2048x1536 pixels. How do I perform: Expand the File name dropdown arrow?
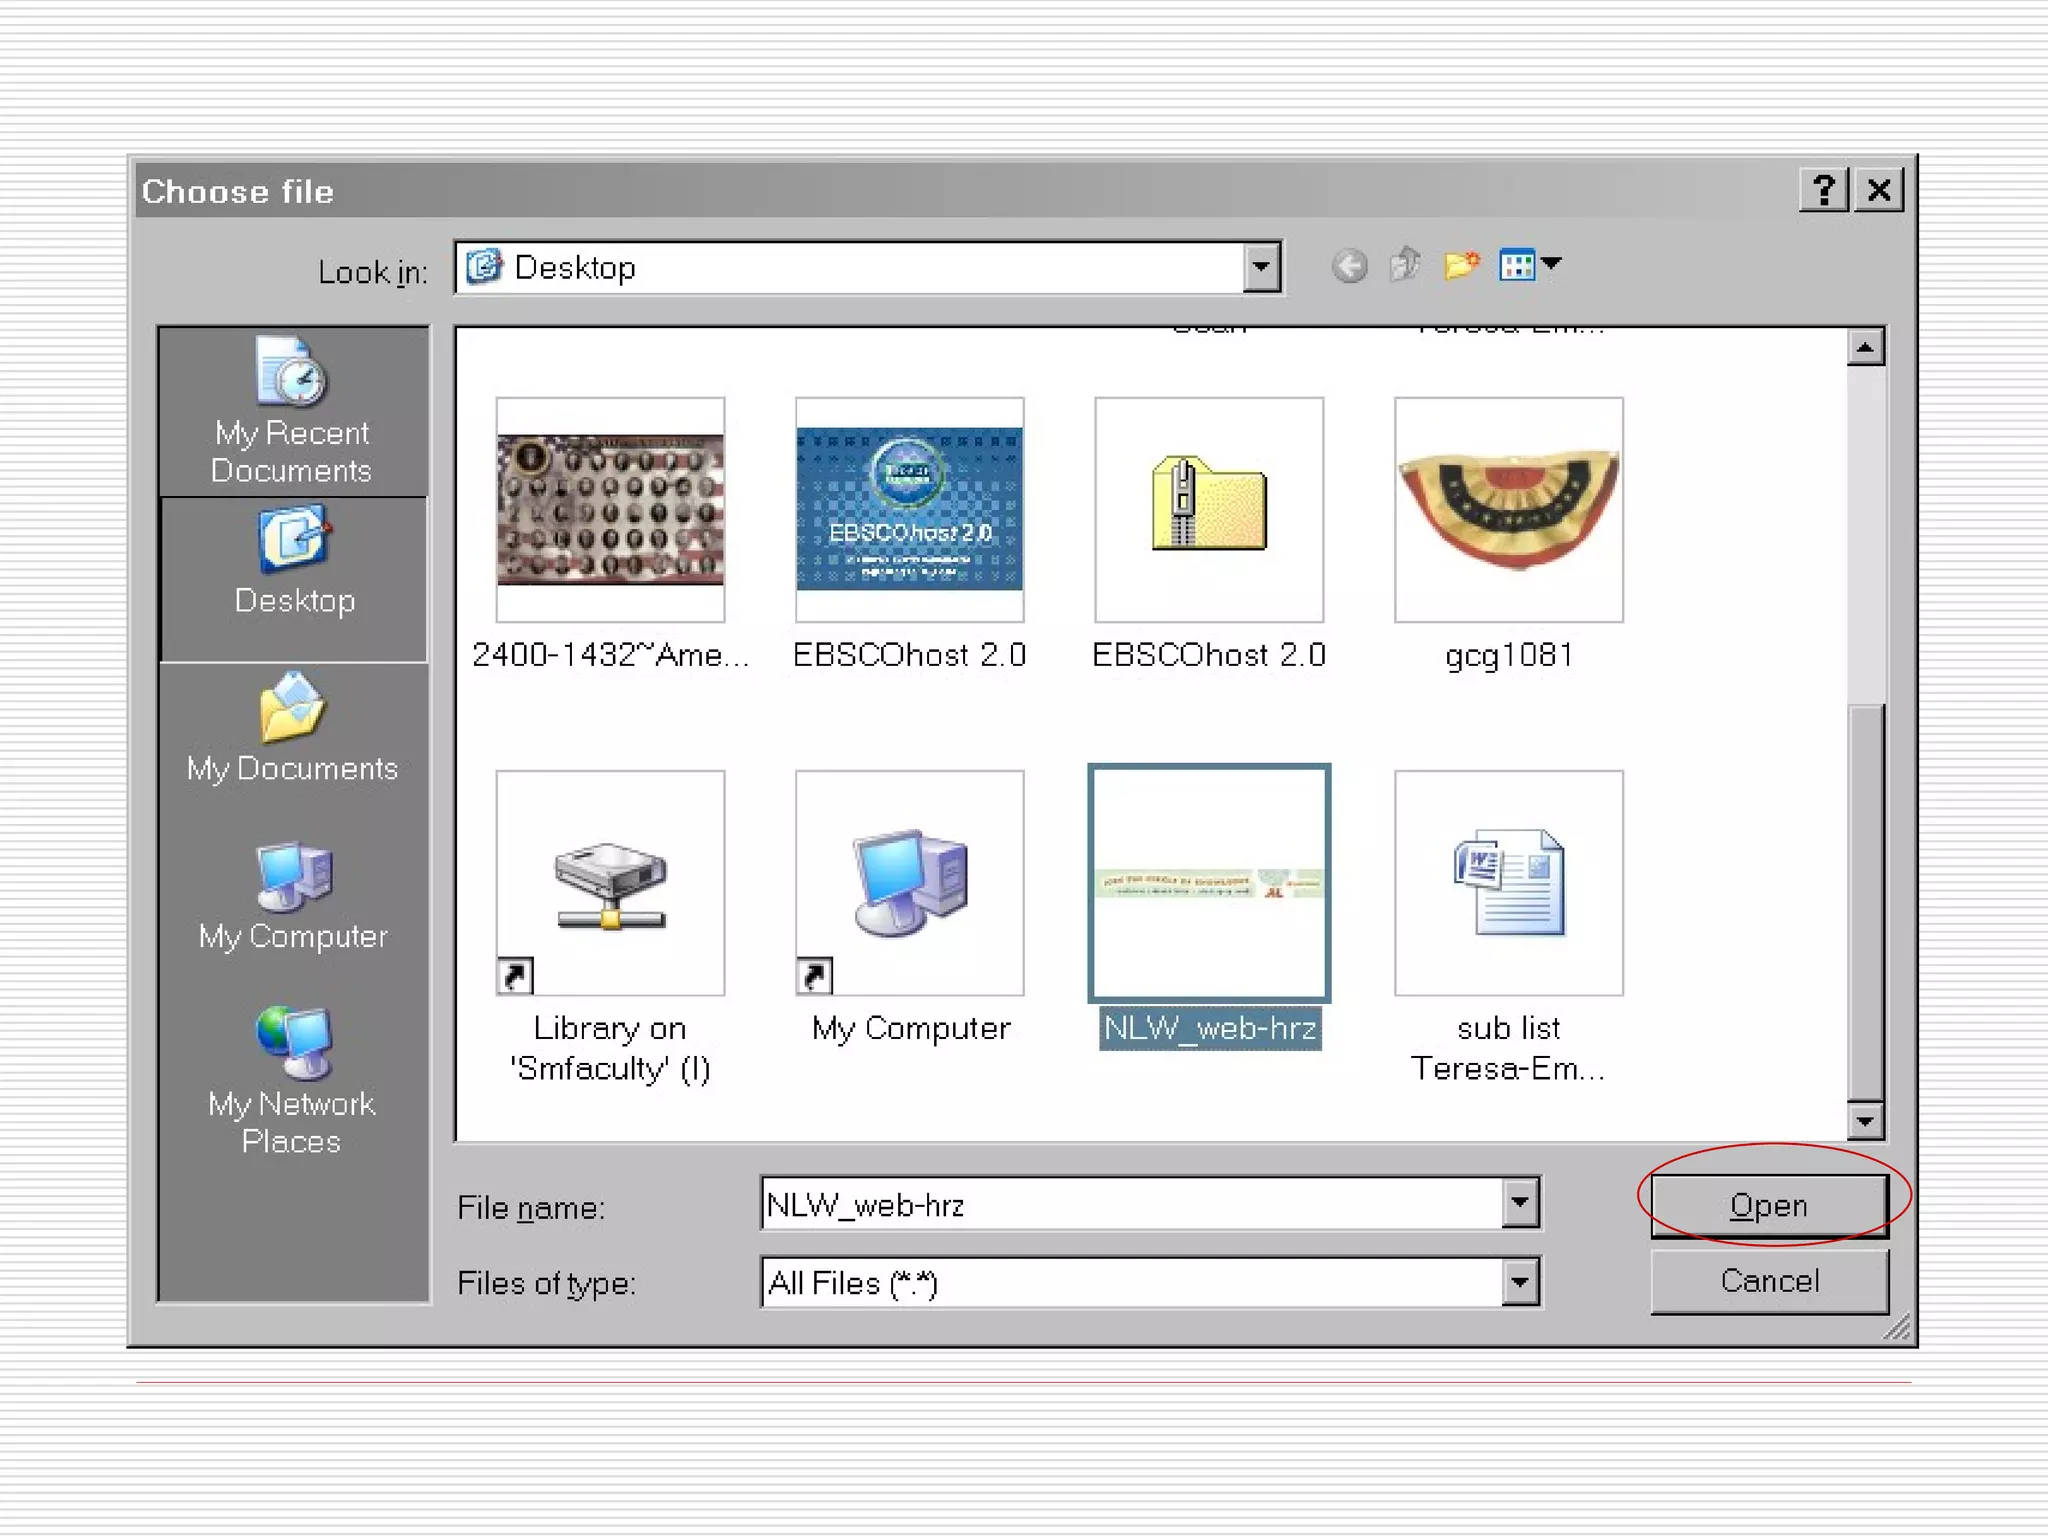coord(1519,1203)
